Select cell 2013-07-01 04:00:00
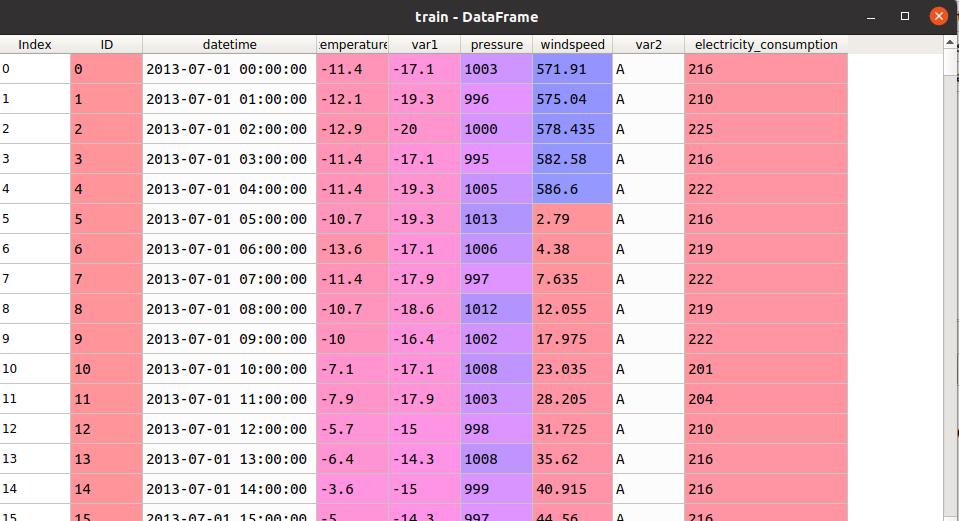The width and height of the screenshot is (959, 521). 229,189
